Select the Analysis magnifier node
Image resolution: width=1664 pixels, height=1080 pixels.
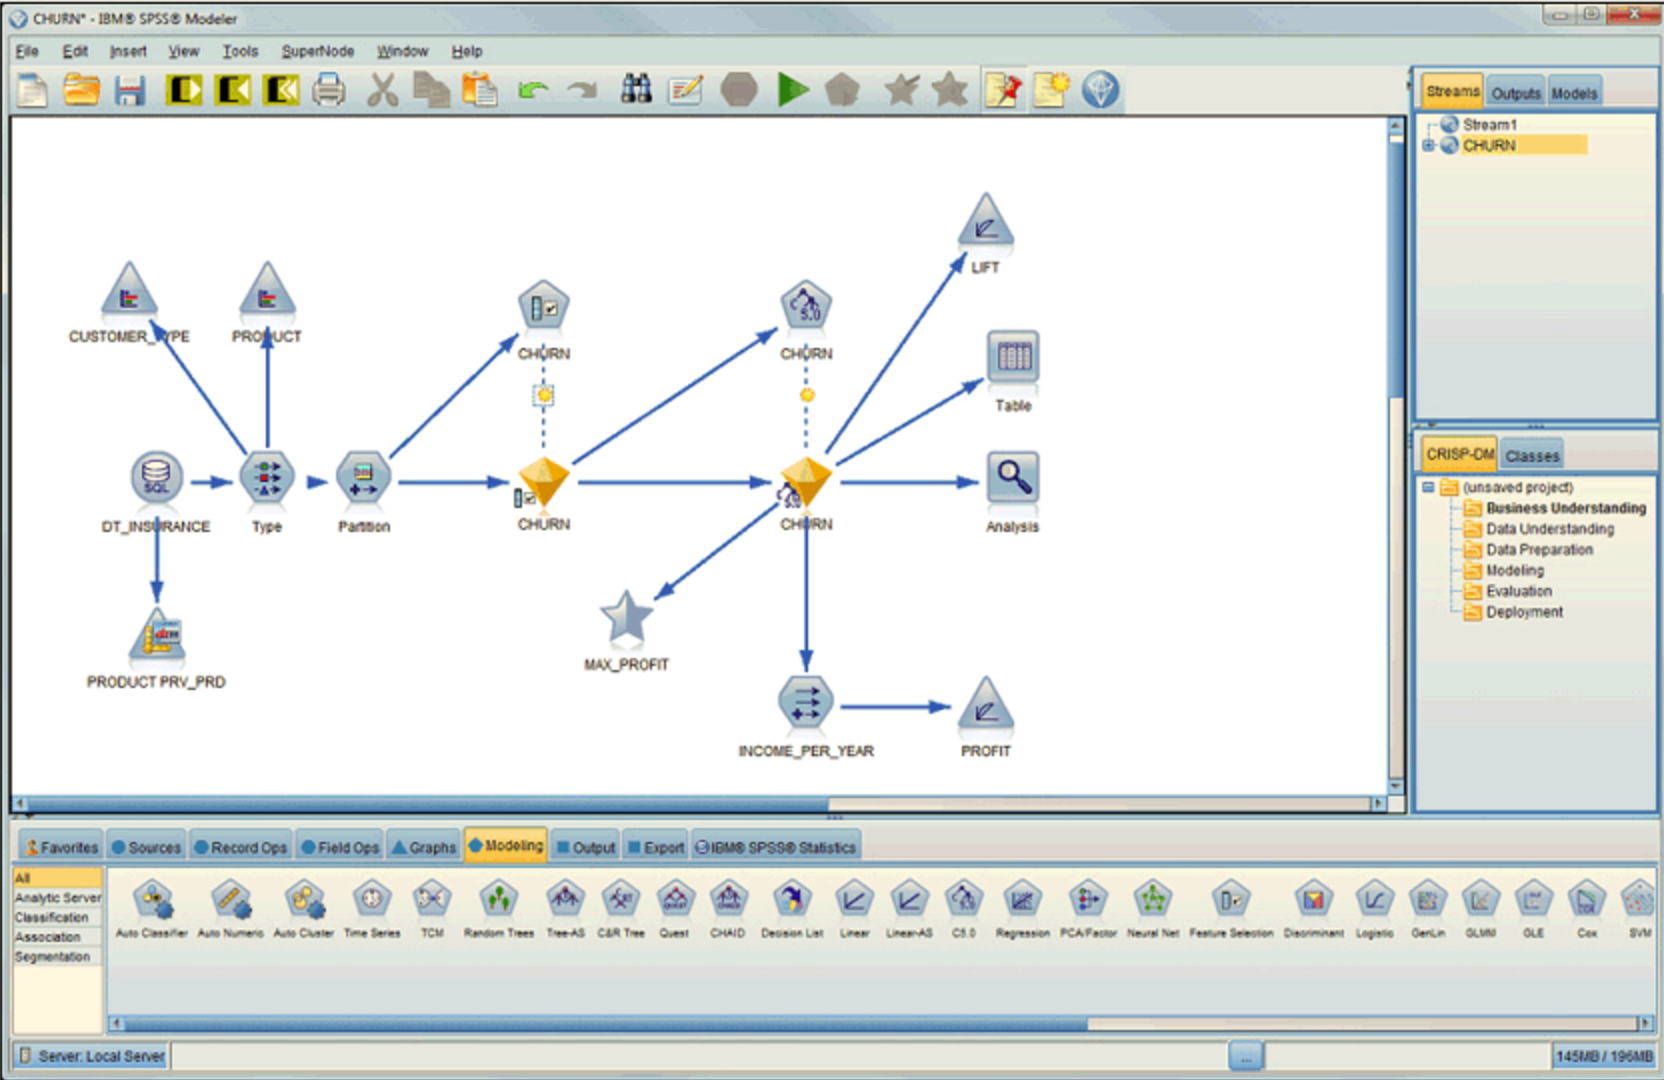(x=1013, y=477)
